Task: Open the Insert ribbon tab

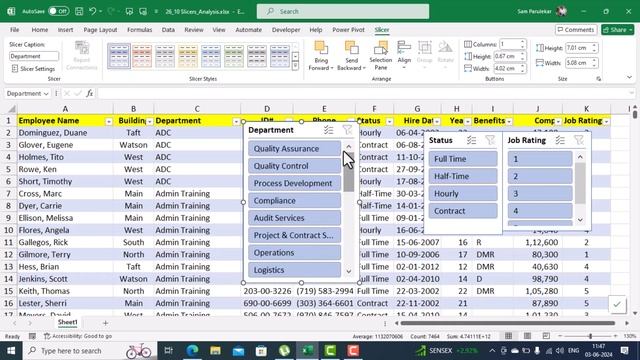Action: 65,30
